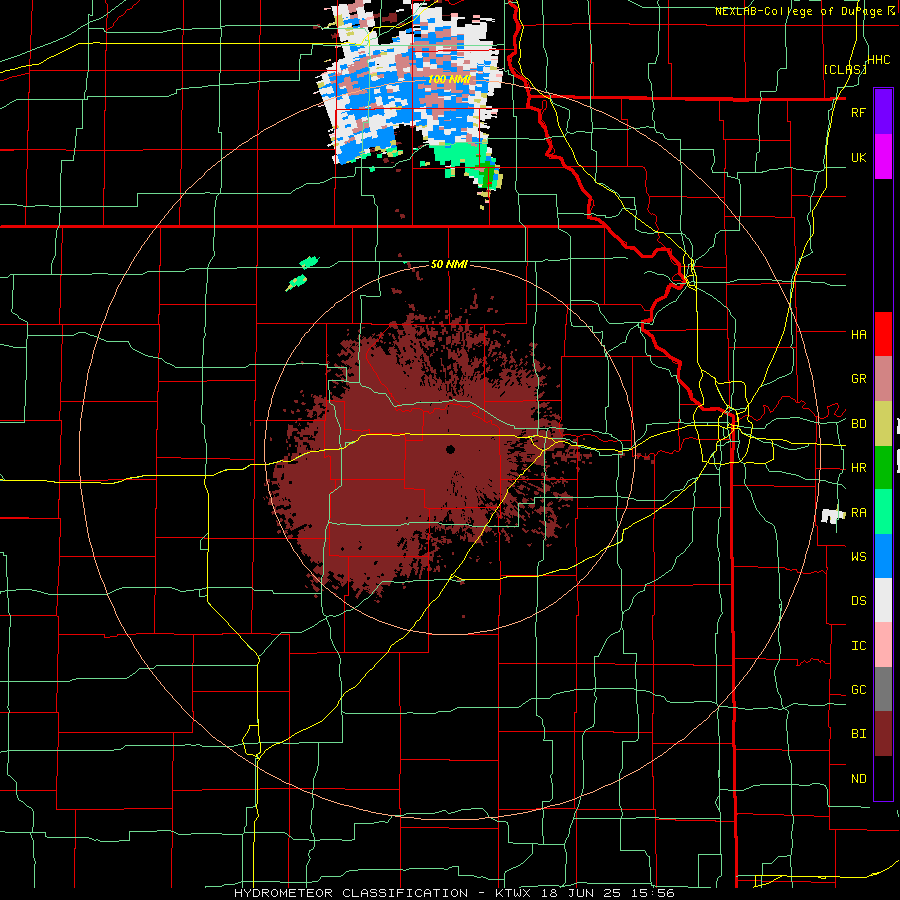Image resolution: width=900 pixels, height=900 pixels.
Task: Click the GR legend label
Action: click(858, 379)
